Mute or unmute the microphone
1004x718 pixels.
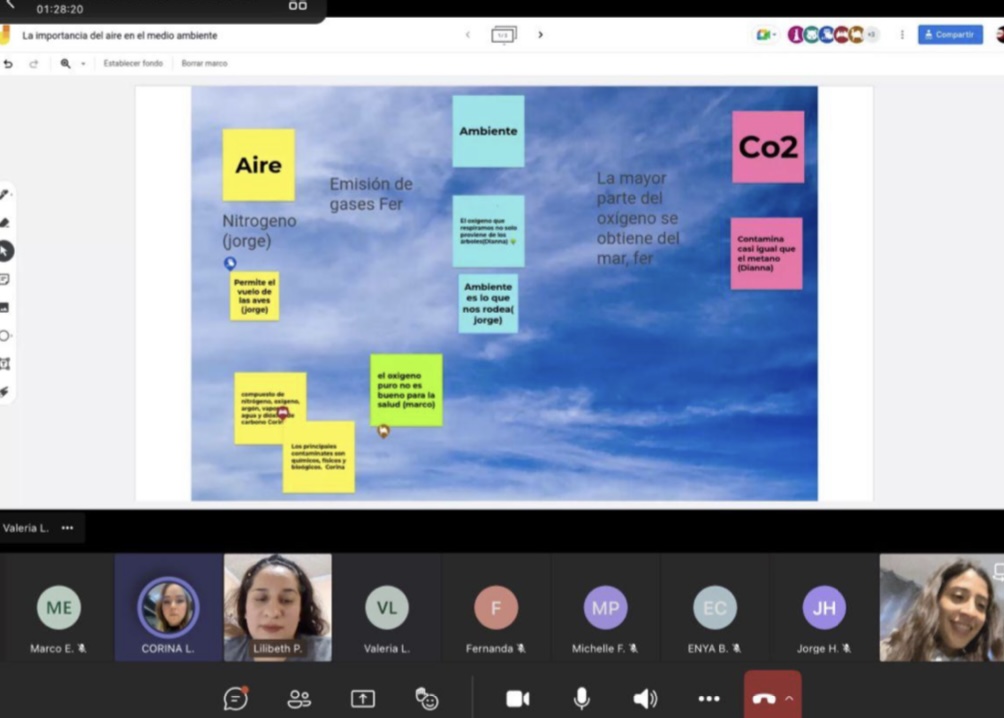point(581,699)
